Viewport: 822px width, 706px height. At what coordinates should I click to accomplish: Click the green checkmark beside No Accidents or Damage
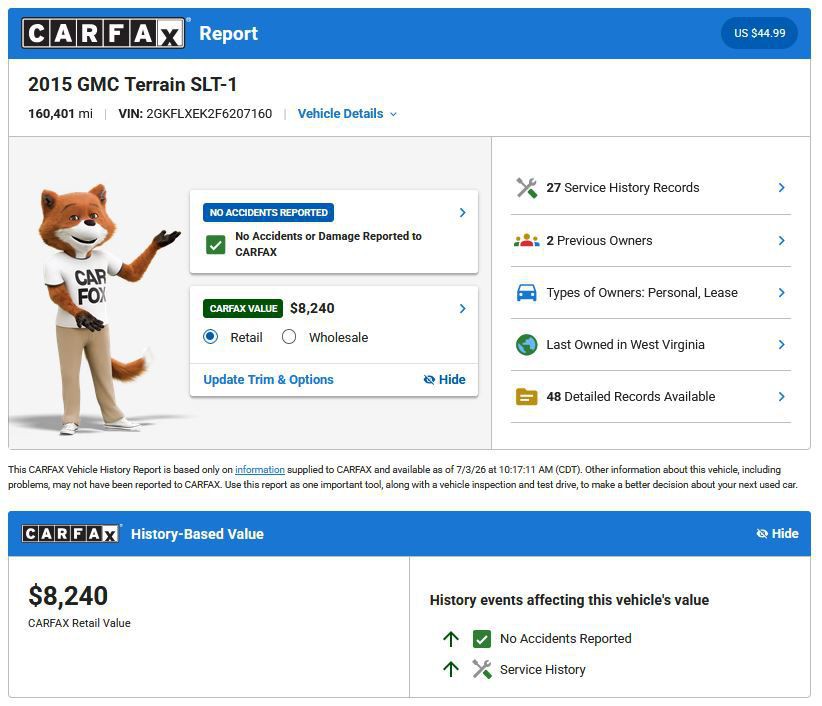tap(215, 244)
